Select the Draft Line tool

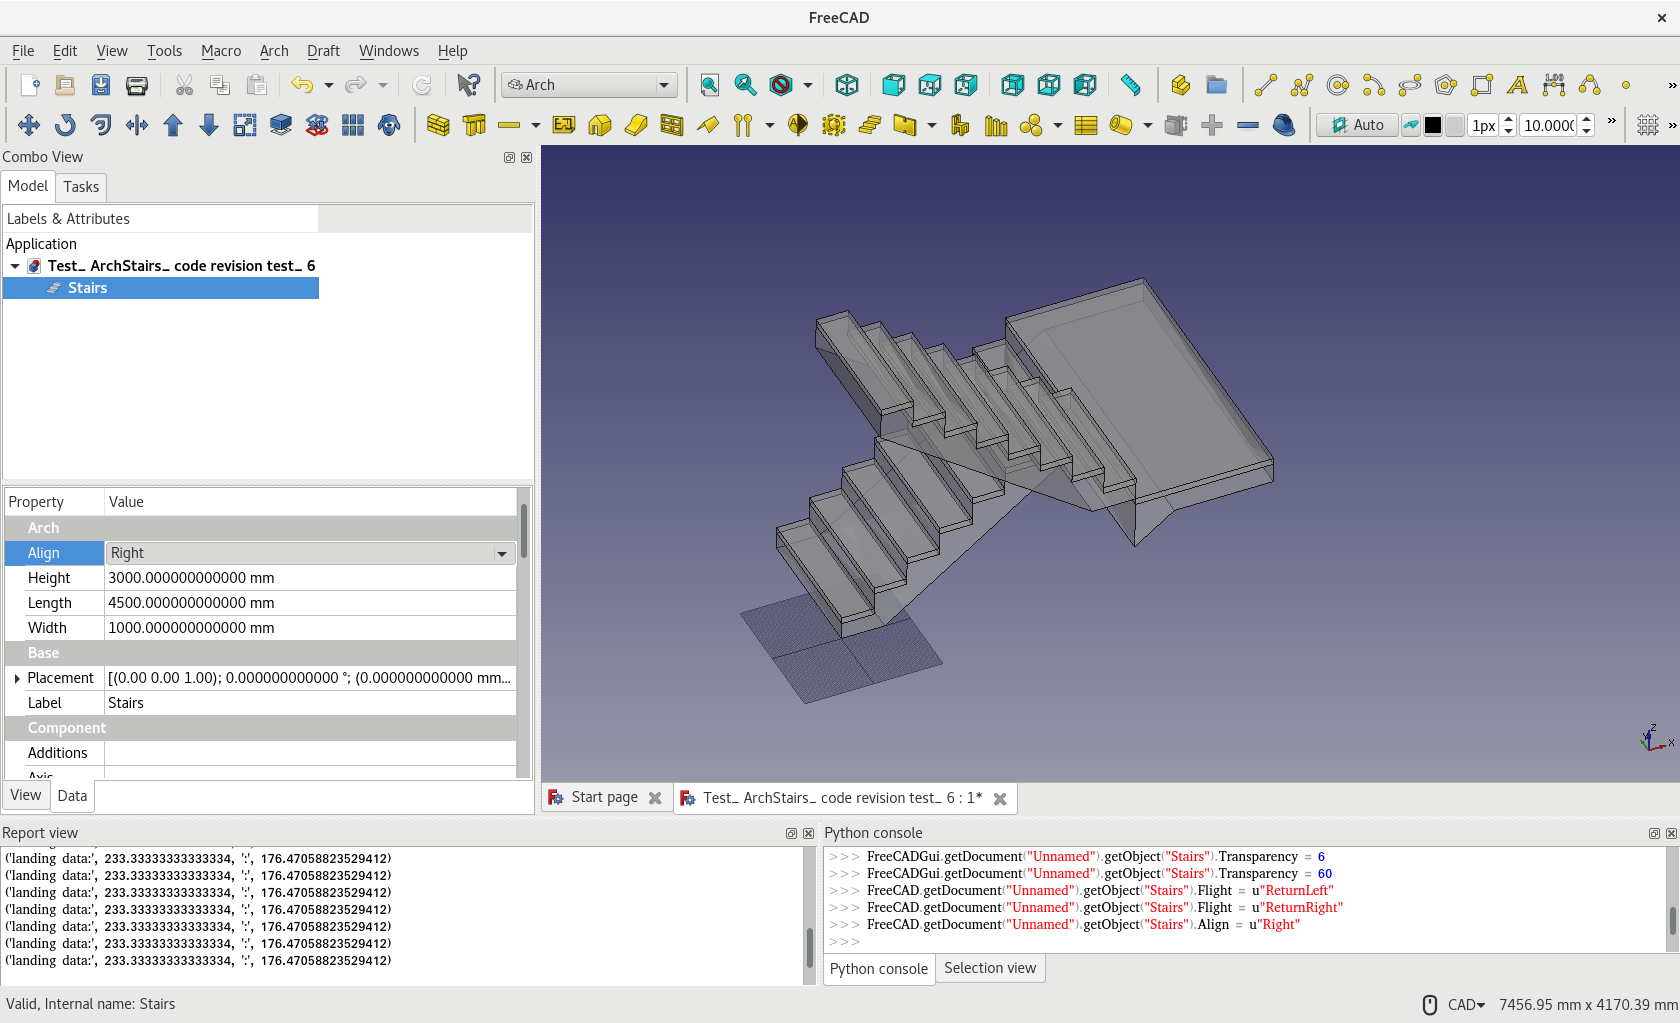pos(1265,85)
